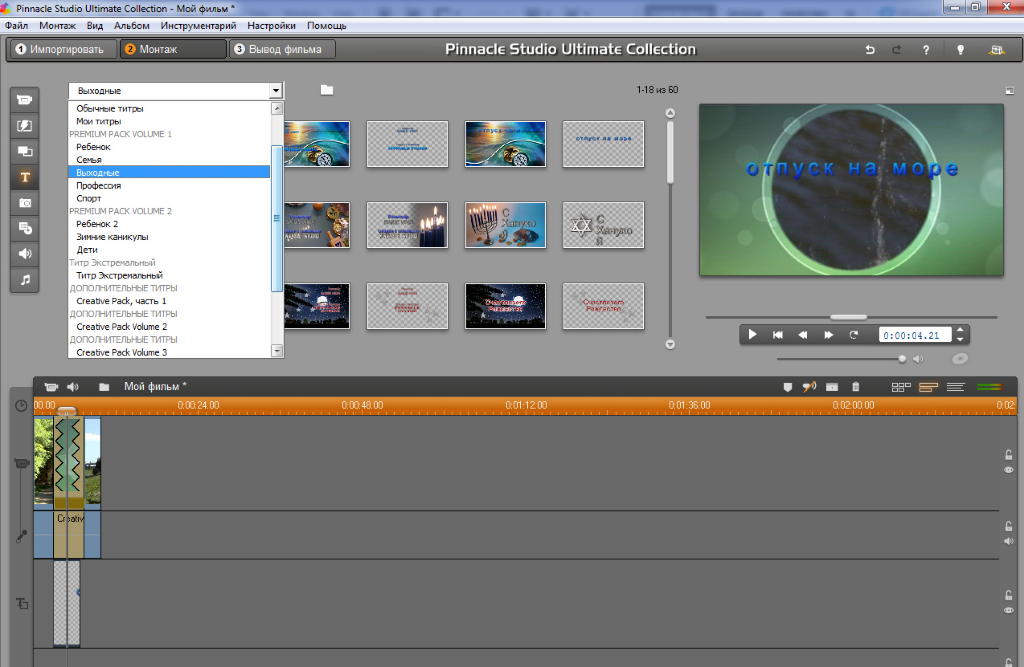Screen dimensions: 1024x667
Task: Open the Вид menu
Action: point(95,25)
